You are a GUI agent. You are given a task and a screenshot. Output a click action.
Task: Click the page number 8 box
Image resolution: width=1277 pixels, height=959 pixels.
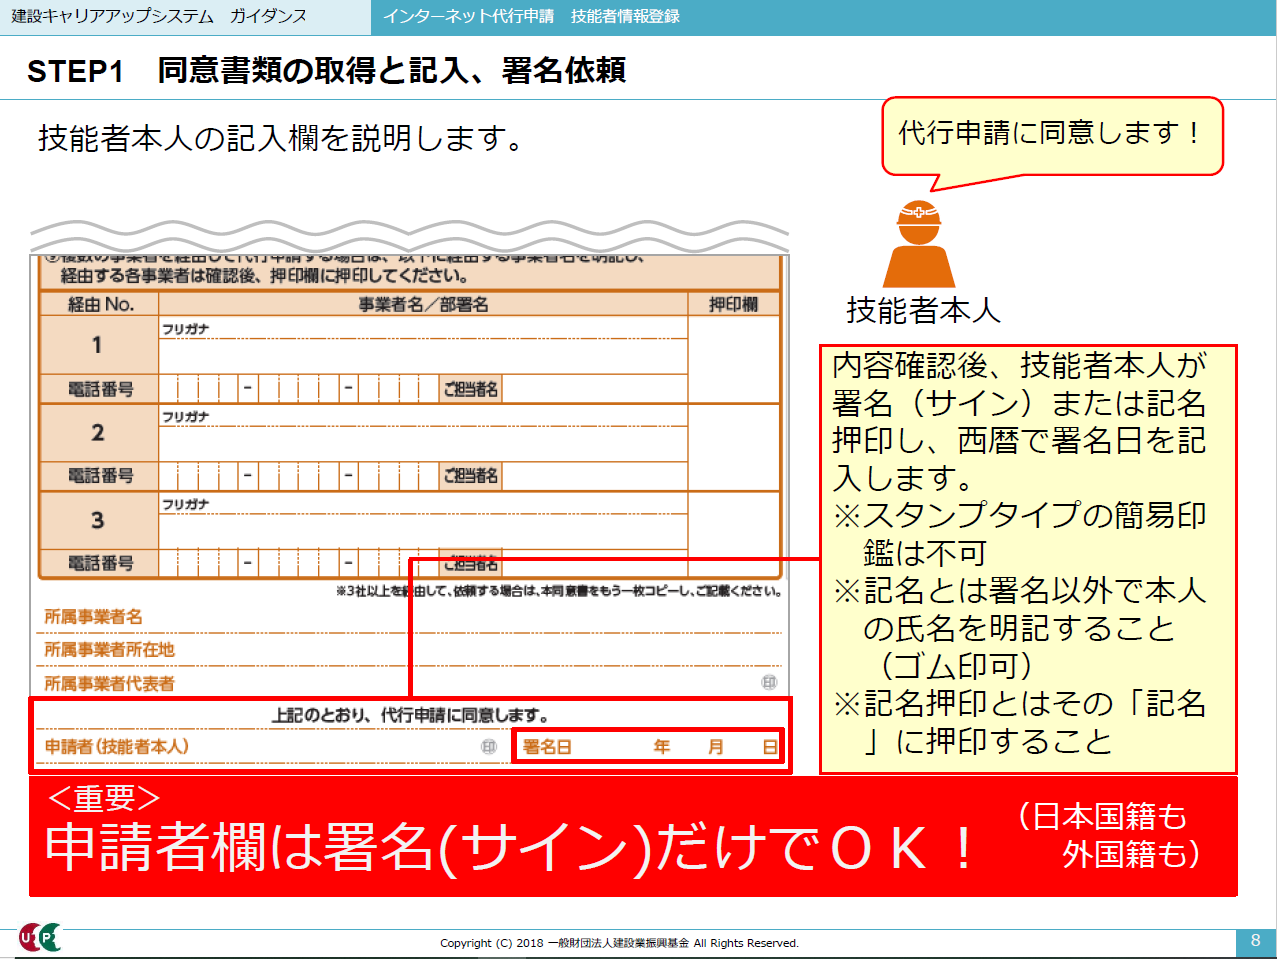[x=1255, y=940]
